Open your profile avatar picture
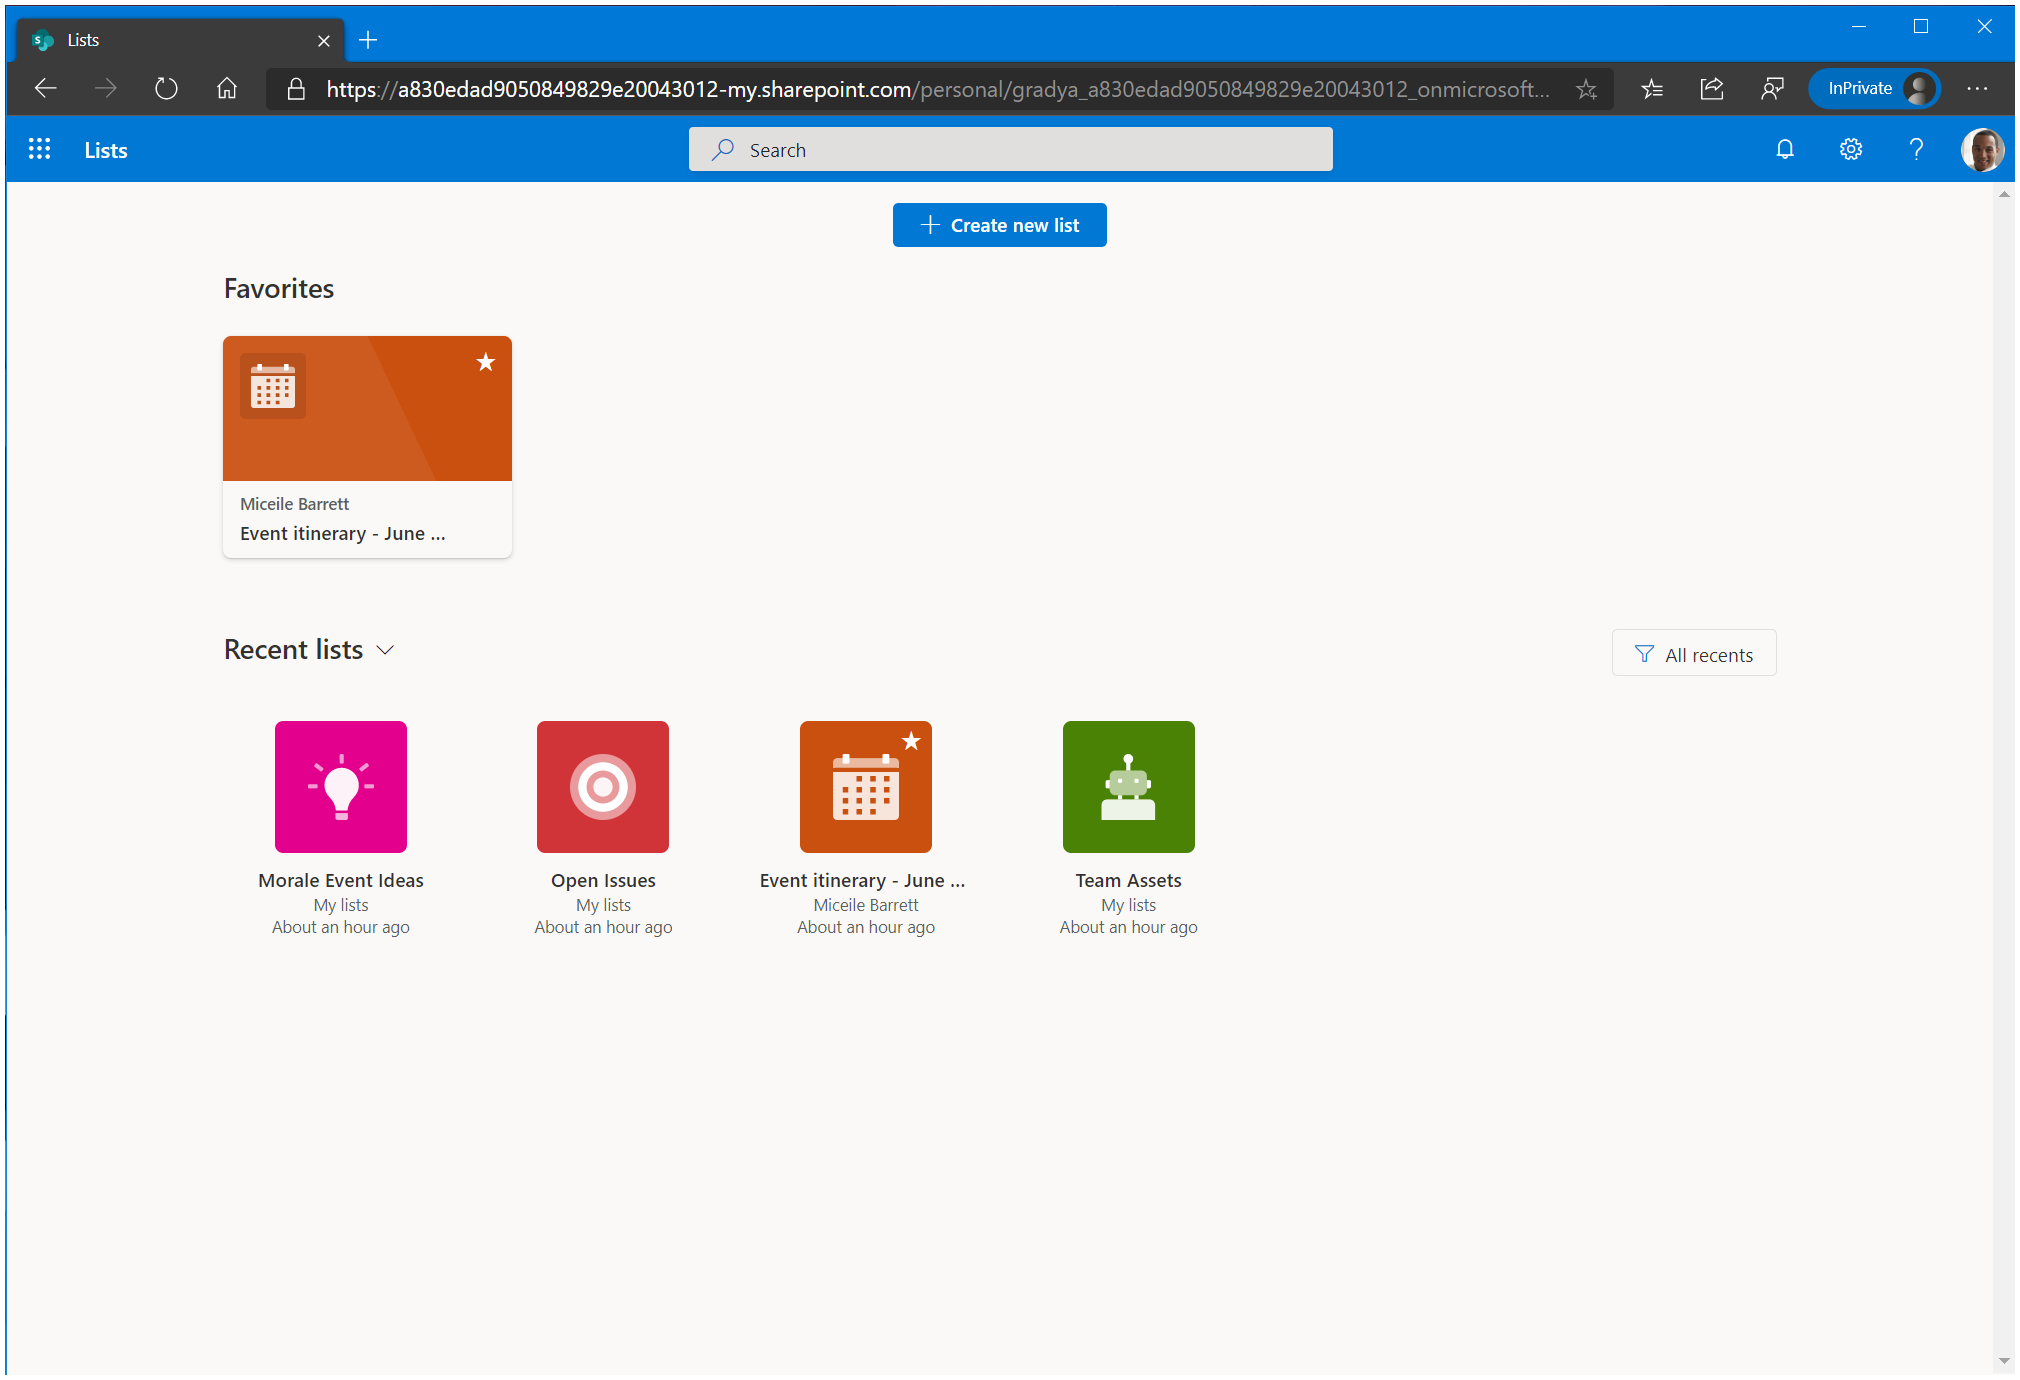 (x=1983, y=149)
